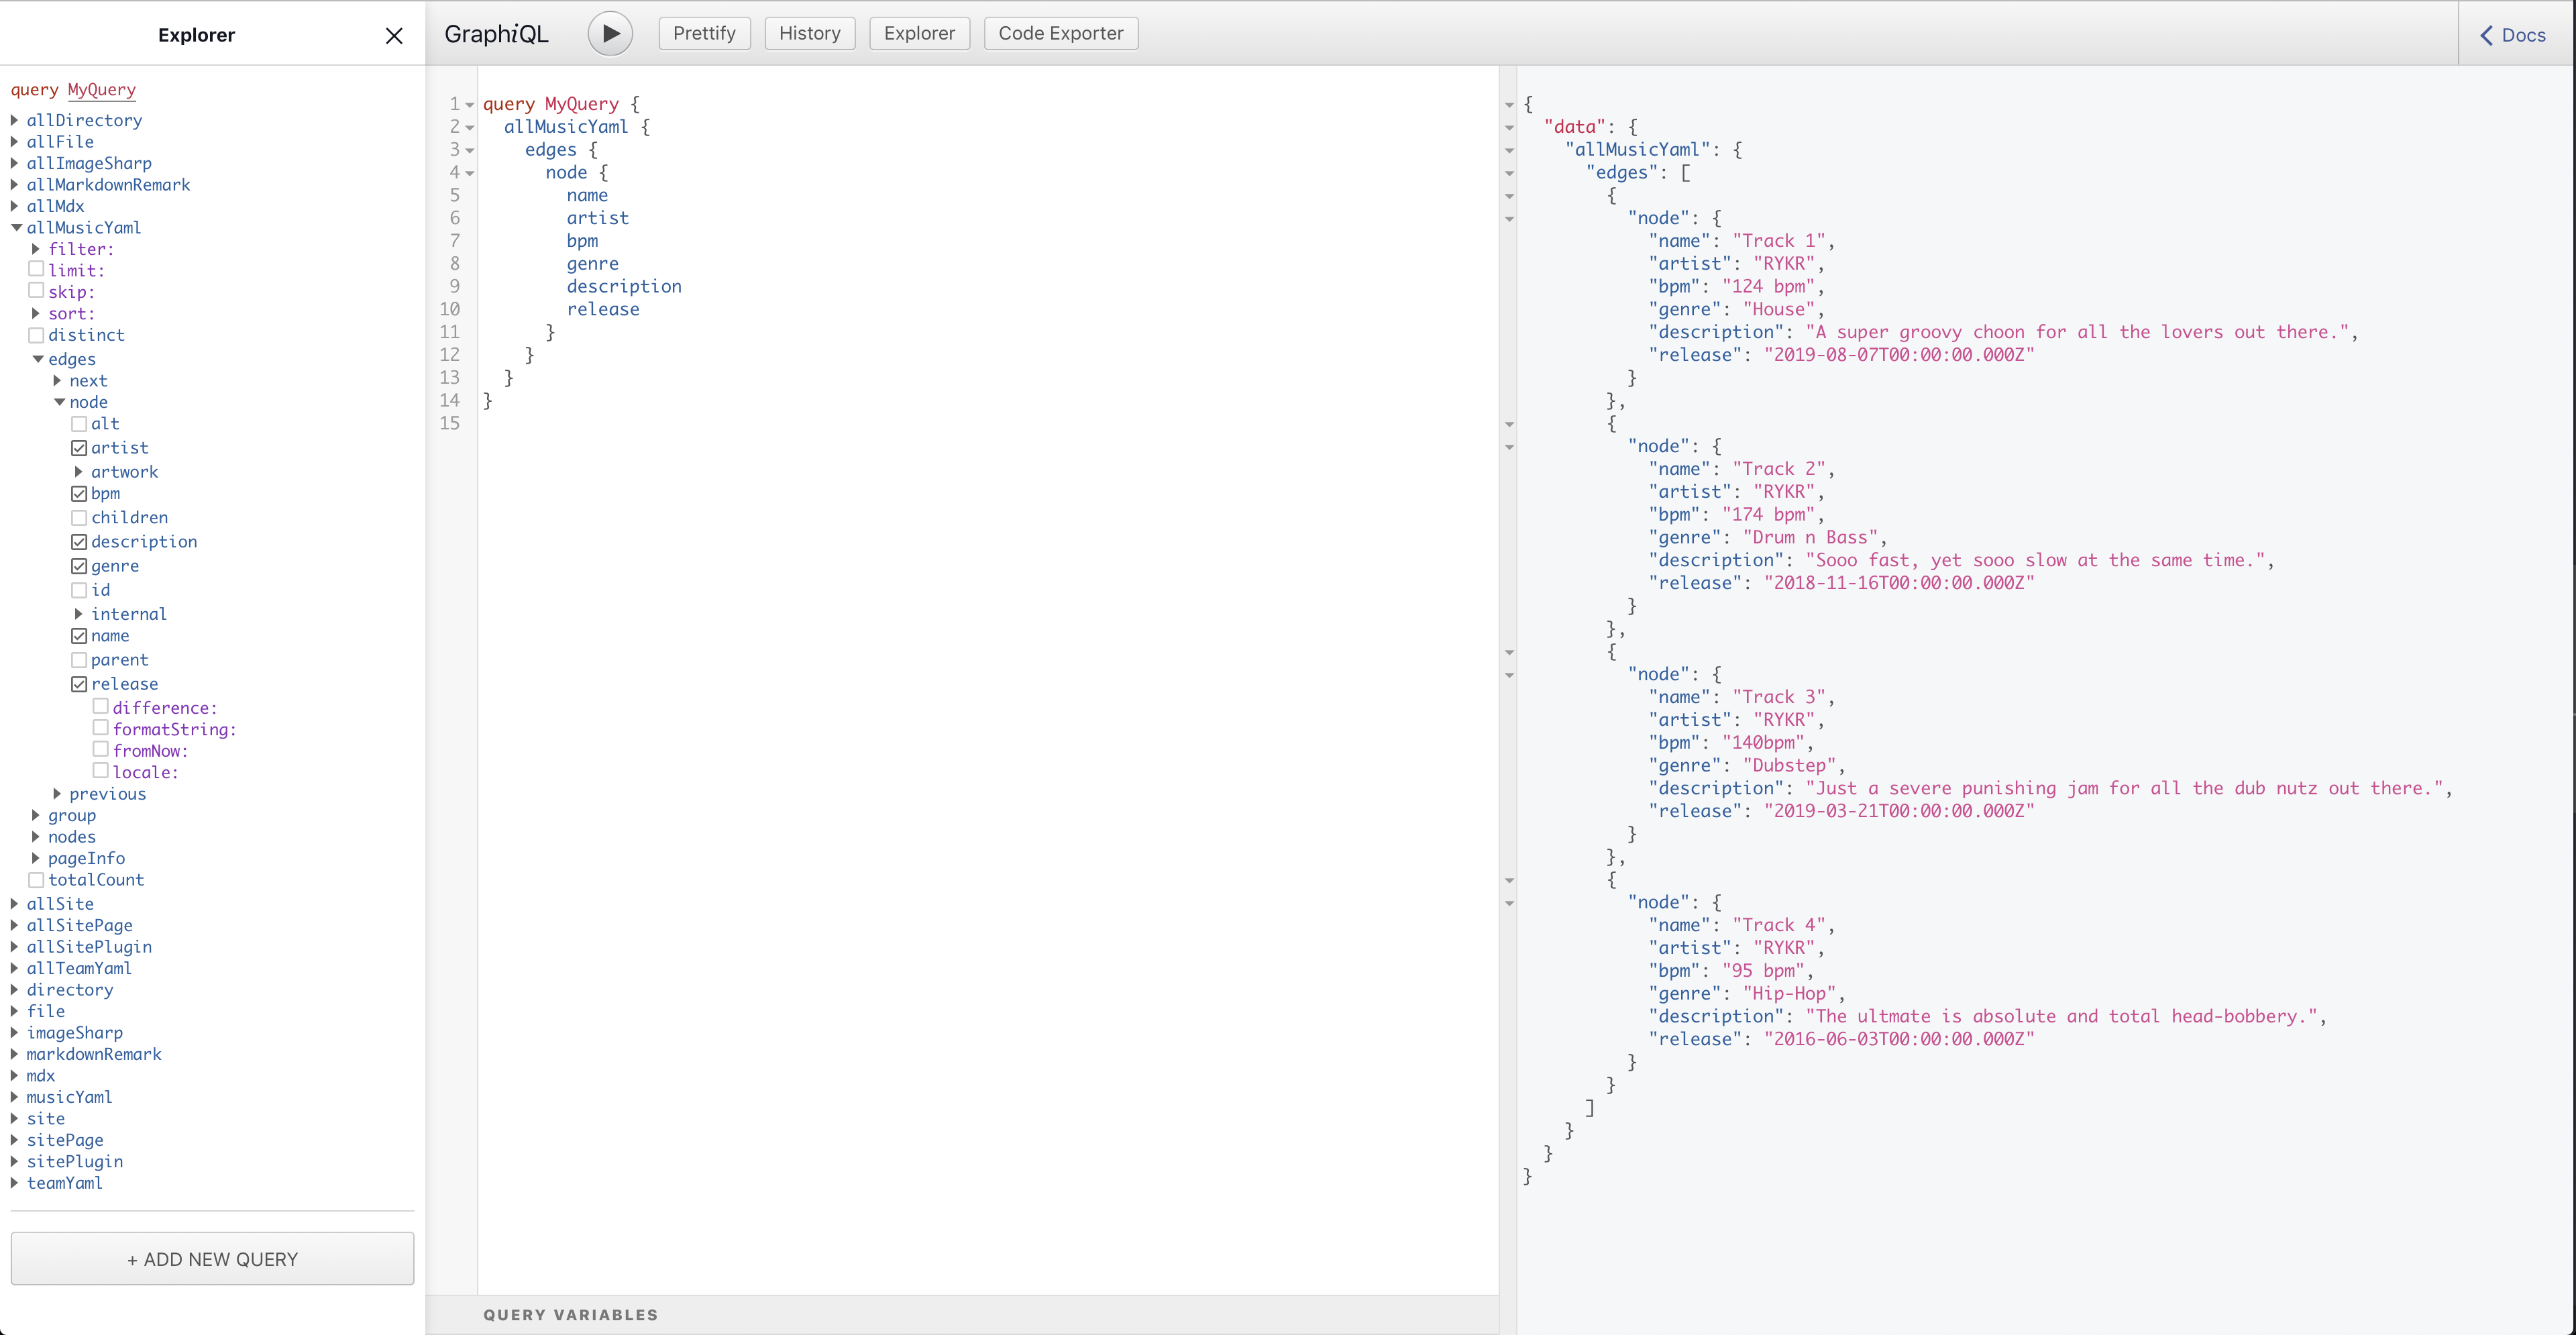Open the History panel
Viewport: 2576px width, 1335px height.
point(810,33)
